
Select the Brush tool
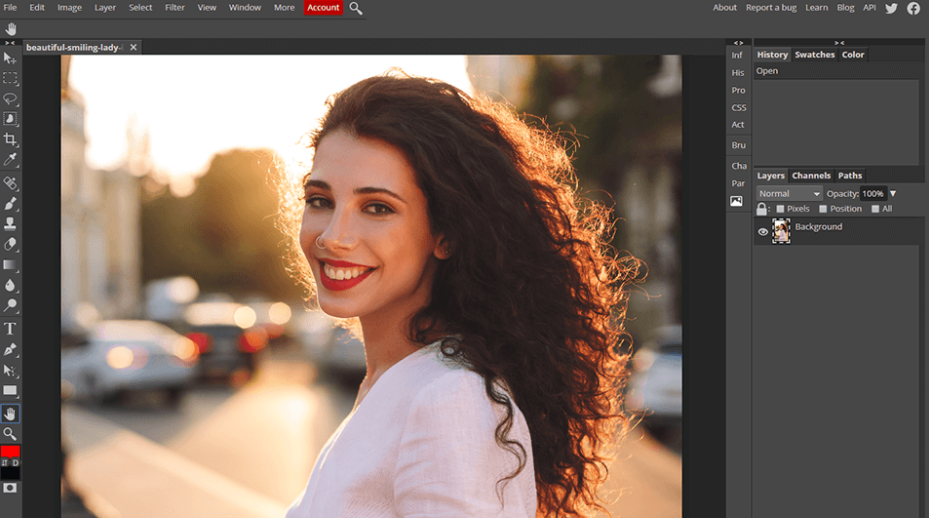(x=10, y=204)
